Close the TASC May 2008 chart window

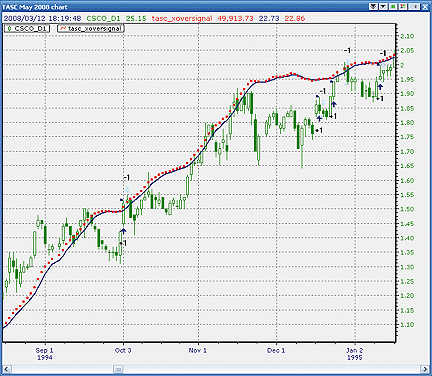click(x=426, y=6)
